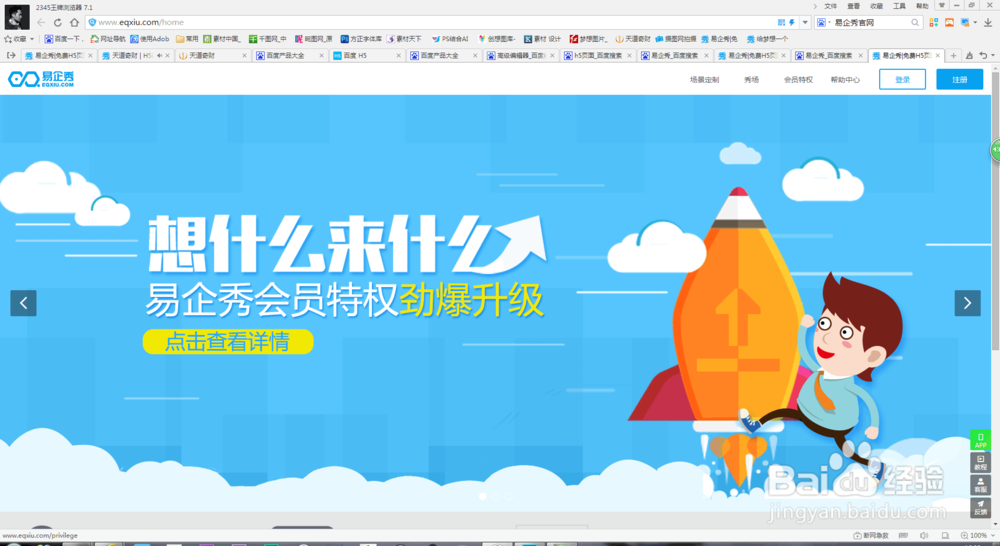Click the status bar speaker icon
The image size is (1000, 546).
pyautogui.click(x=924, y=536)
